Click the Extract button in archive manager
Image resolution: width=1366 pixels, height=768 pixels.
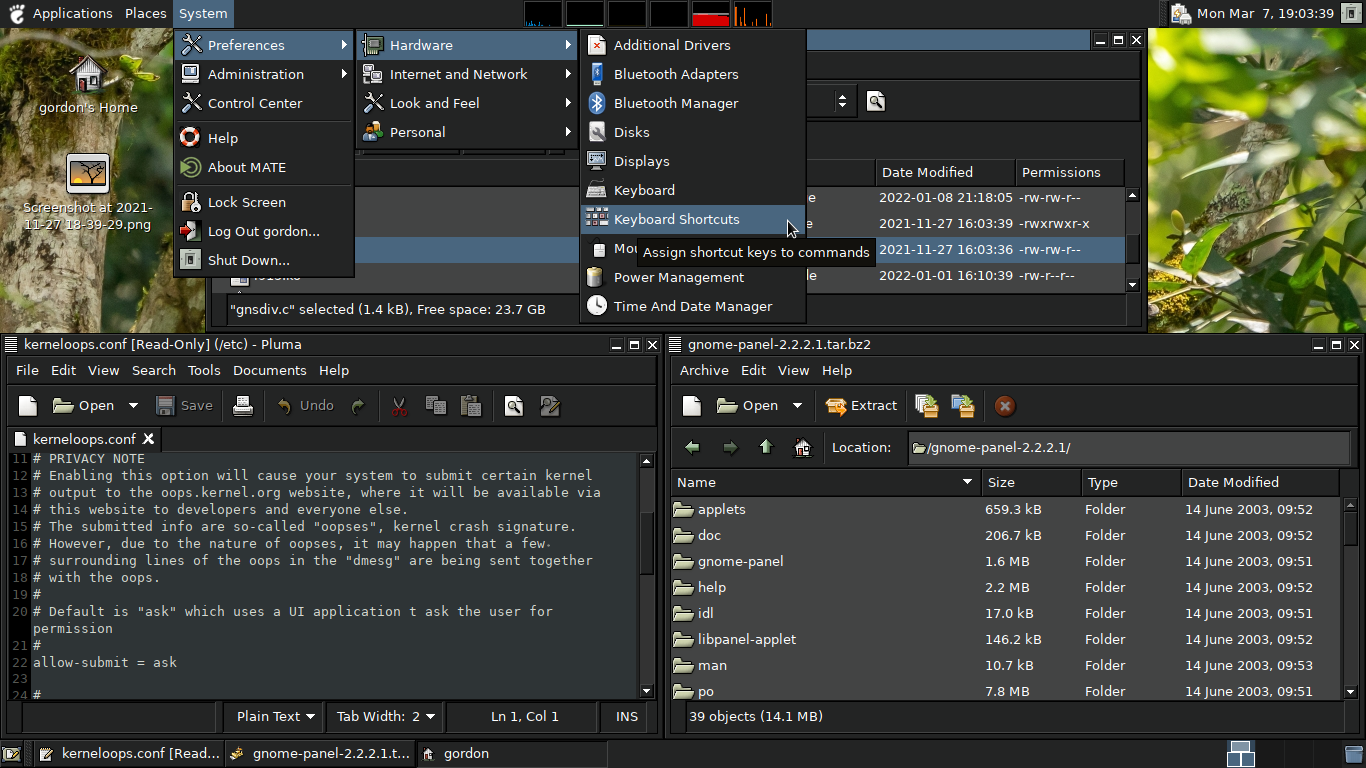[861, 406]
